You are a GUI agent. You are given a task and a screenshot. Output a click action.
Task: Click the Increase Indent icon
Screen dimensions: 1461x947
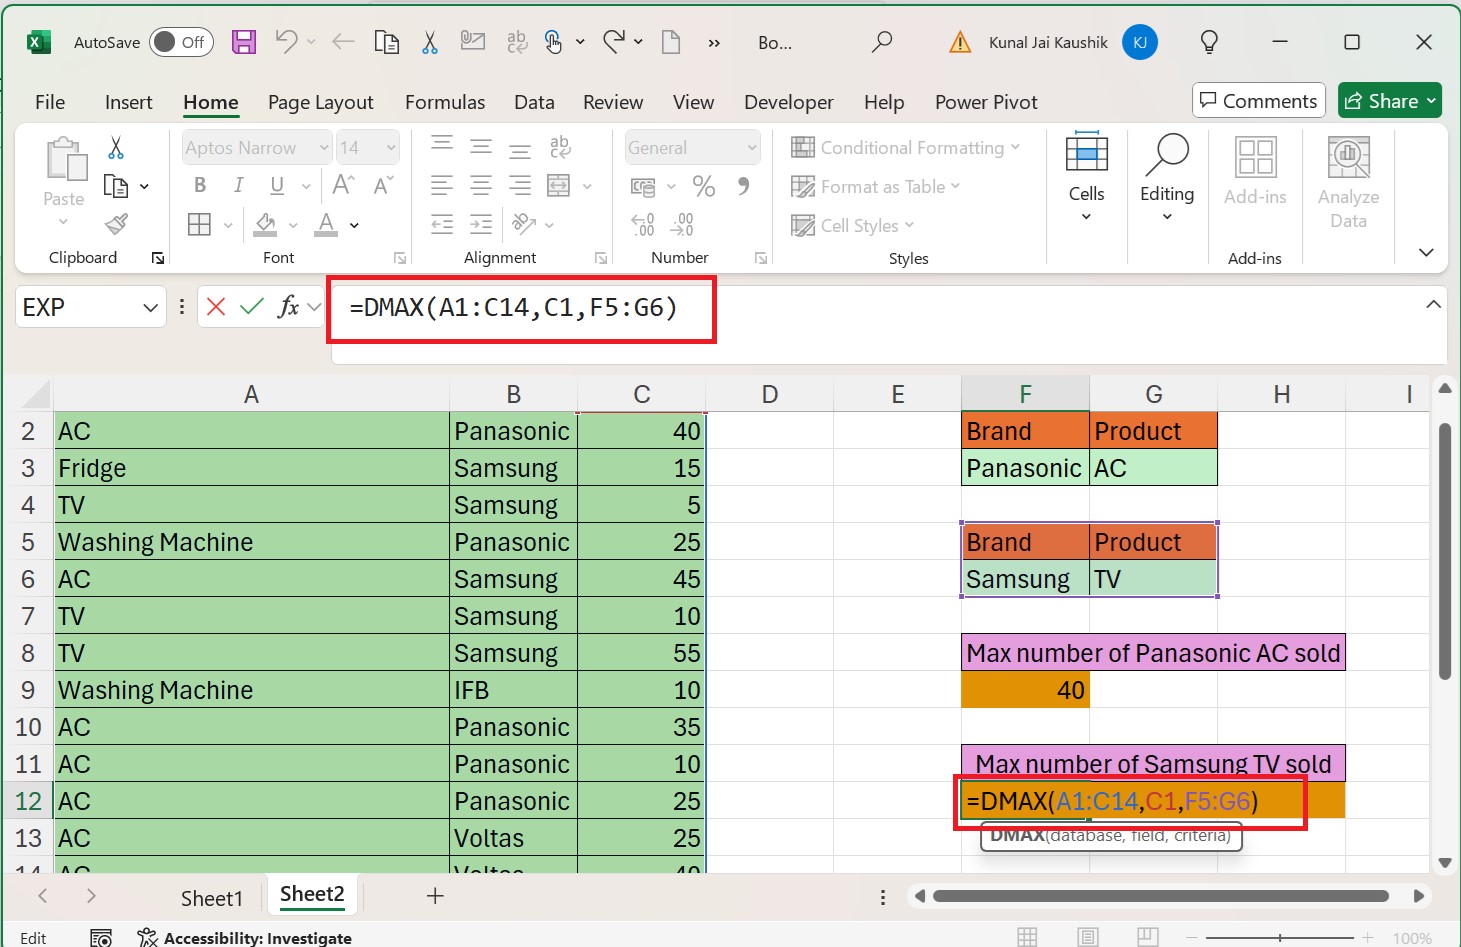481,224
